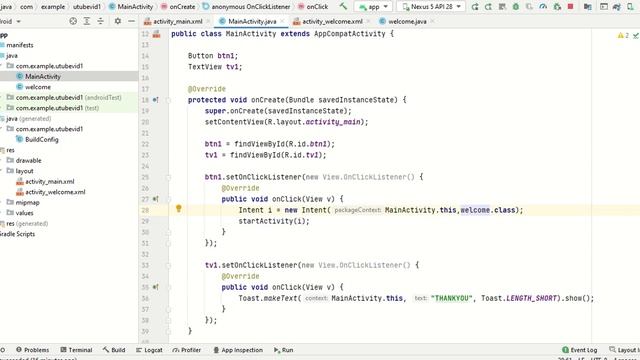Screen dimensions: 640x360
Task: Select com.example.utubevid1 (androidTest) package
Action: tap(68, 98)
